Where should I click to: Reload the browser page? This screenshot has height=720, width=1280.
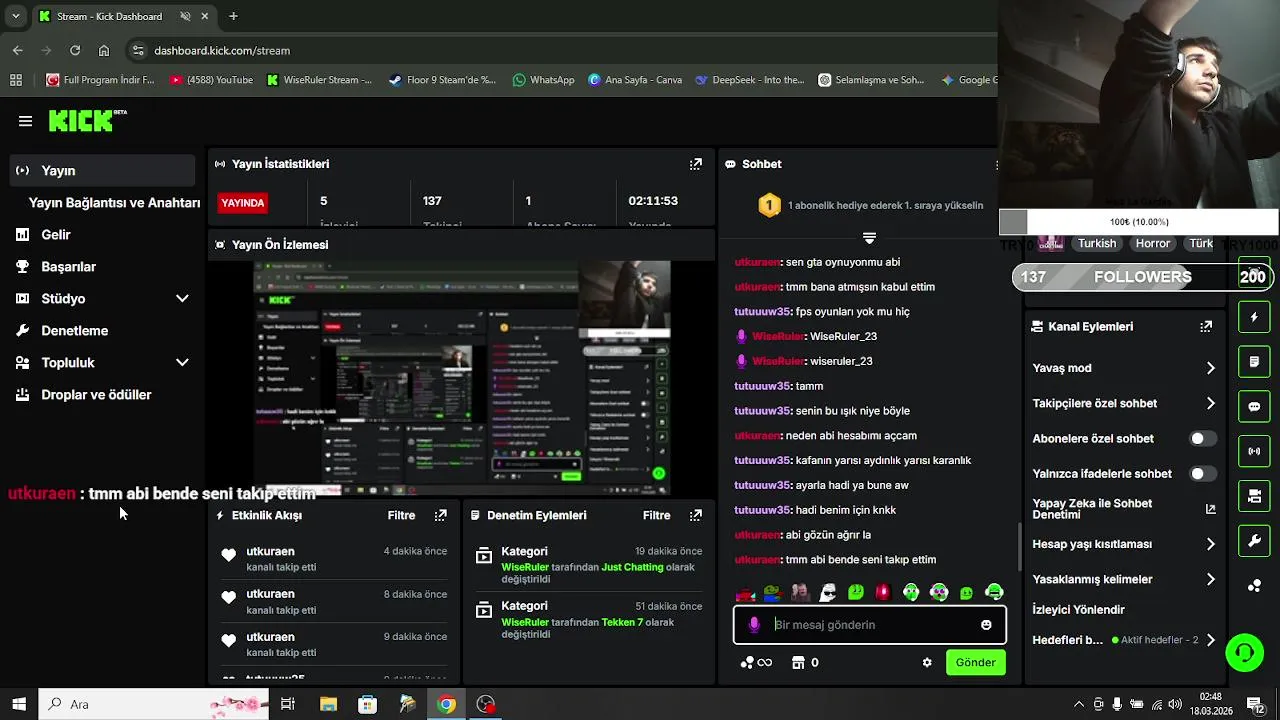click(x=75, y=50)
